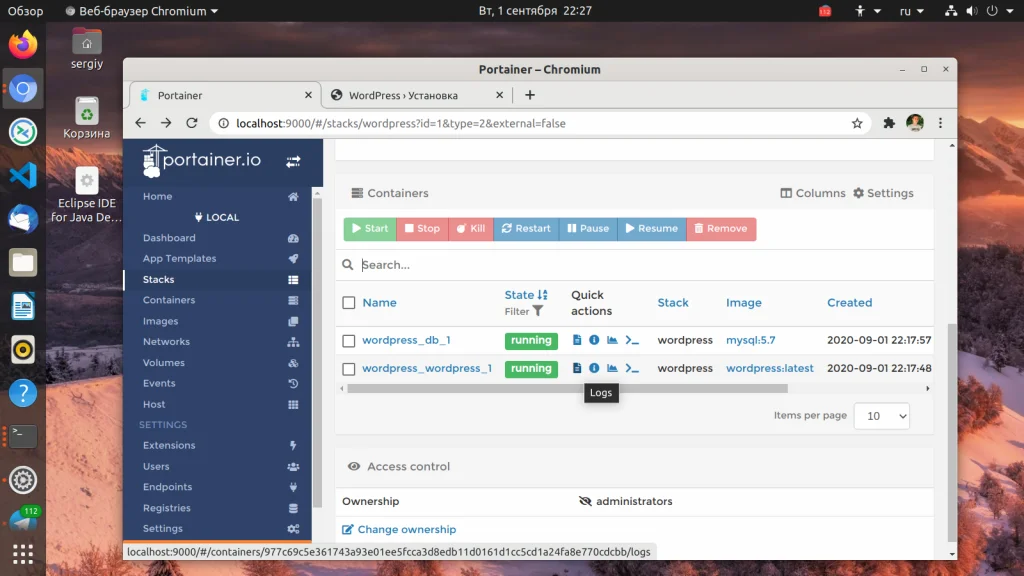
Task: Click the page vertical scrollbar thumb
Action: click(952, 431)
